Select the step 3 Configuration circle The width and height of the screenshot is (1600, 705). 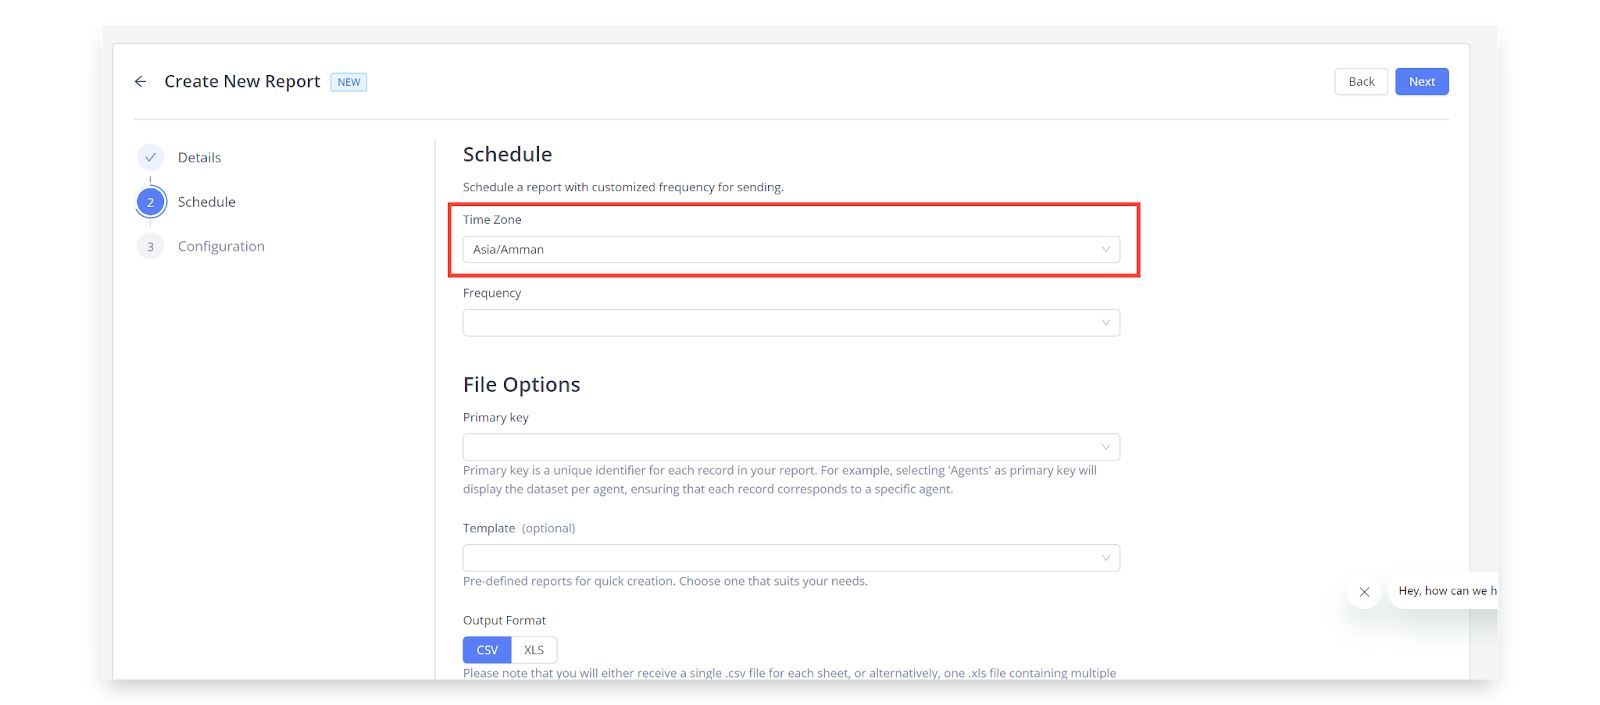150,246
